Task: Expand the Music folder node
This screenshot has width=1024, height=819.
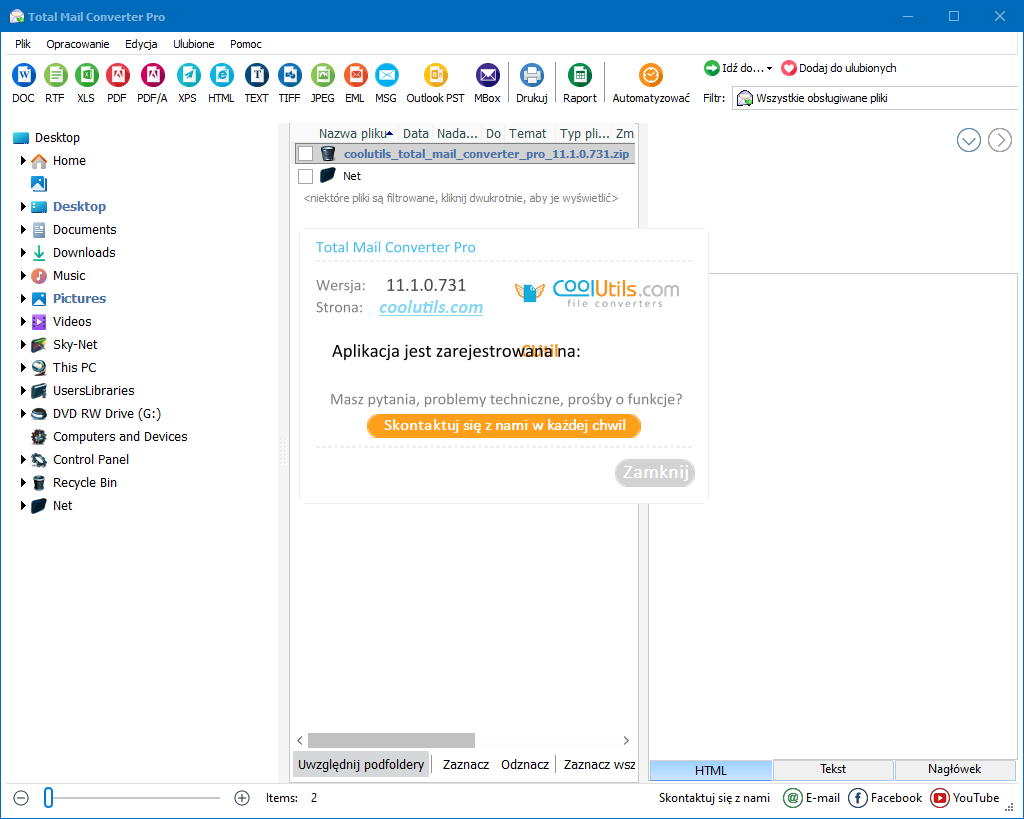Action: [x=23, y=276]
